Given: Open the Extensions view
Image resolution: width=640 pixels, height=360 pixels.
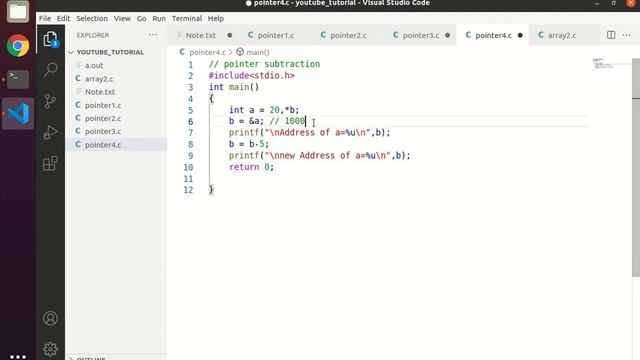Looking at the screenshot, I should 51,164.
